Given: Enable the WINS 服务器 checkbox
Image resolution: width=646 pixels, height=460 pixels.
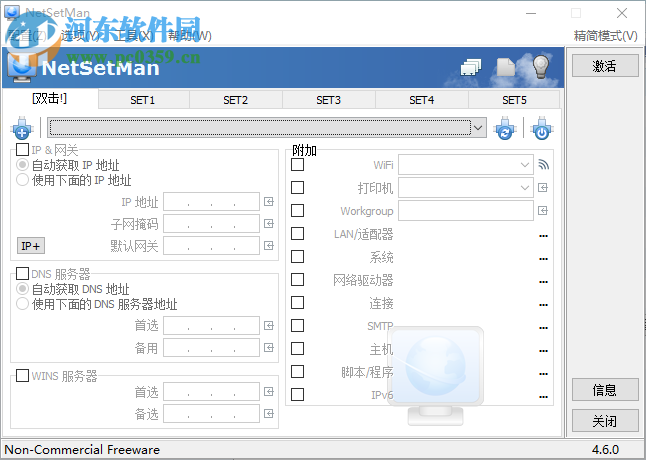Looking at the screenshot, I should click(x=22, y=375).
